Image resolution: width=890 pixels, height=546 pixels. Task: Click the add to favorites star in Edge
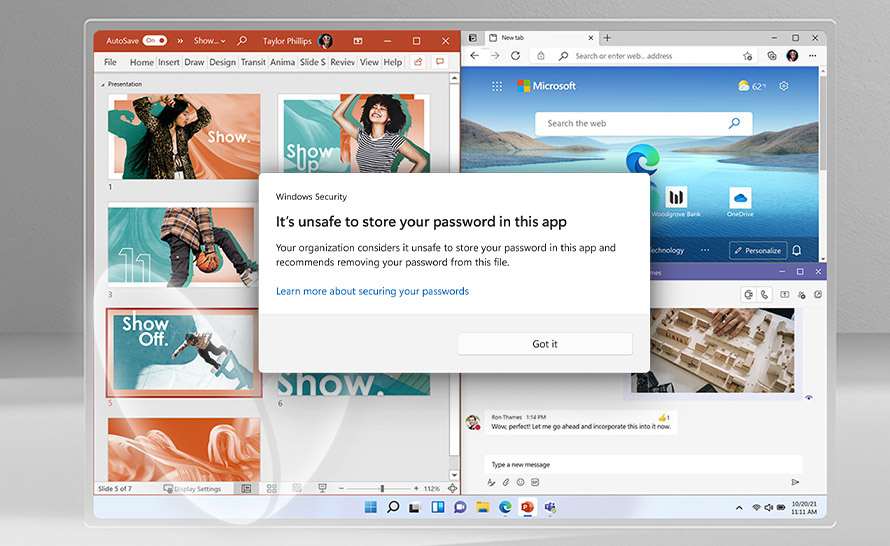[x=748, y=56]
